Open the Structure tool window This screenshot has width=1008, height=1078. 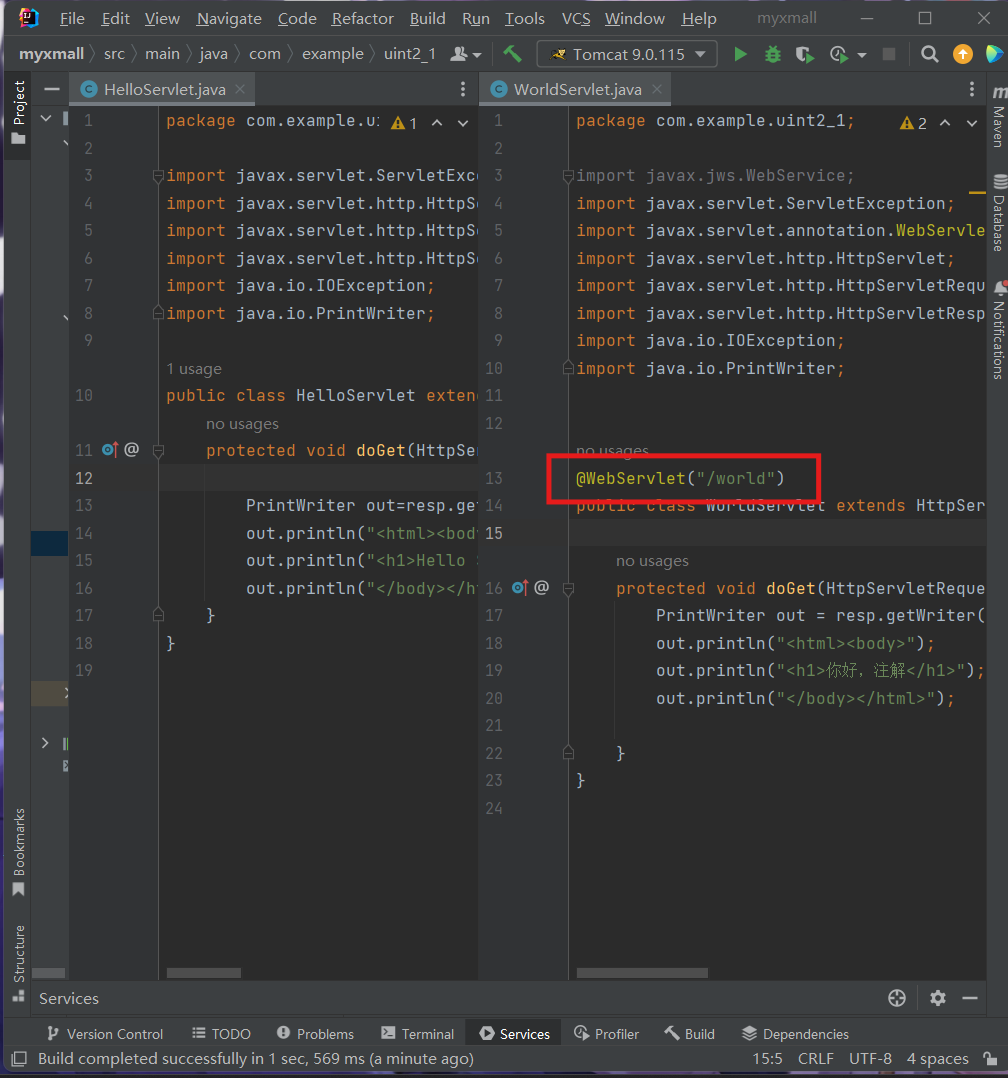pyautogui.click(x=19, y=962)
